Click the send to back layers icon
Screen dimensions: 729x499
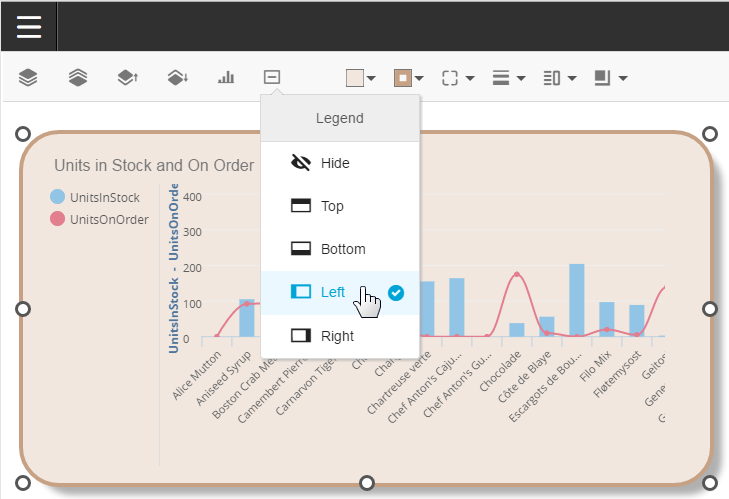78,77
